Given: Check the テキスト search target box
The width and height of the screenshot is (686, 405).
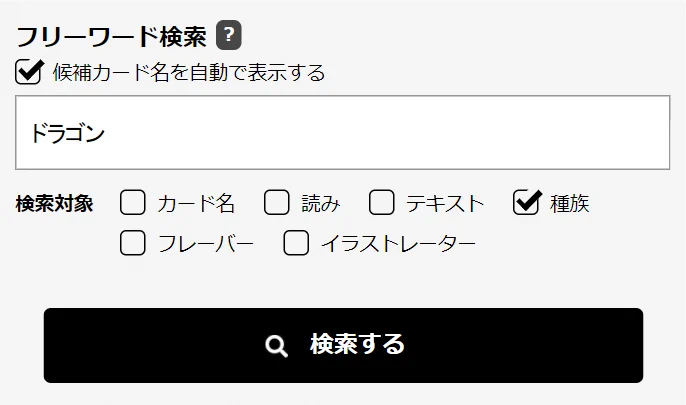Looking at the screenshot, I should point(382,202).
